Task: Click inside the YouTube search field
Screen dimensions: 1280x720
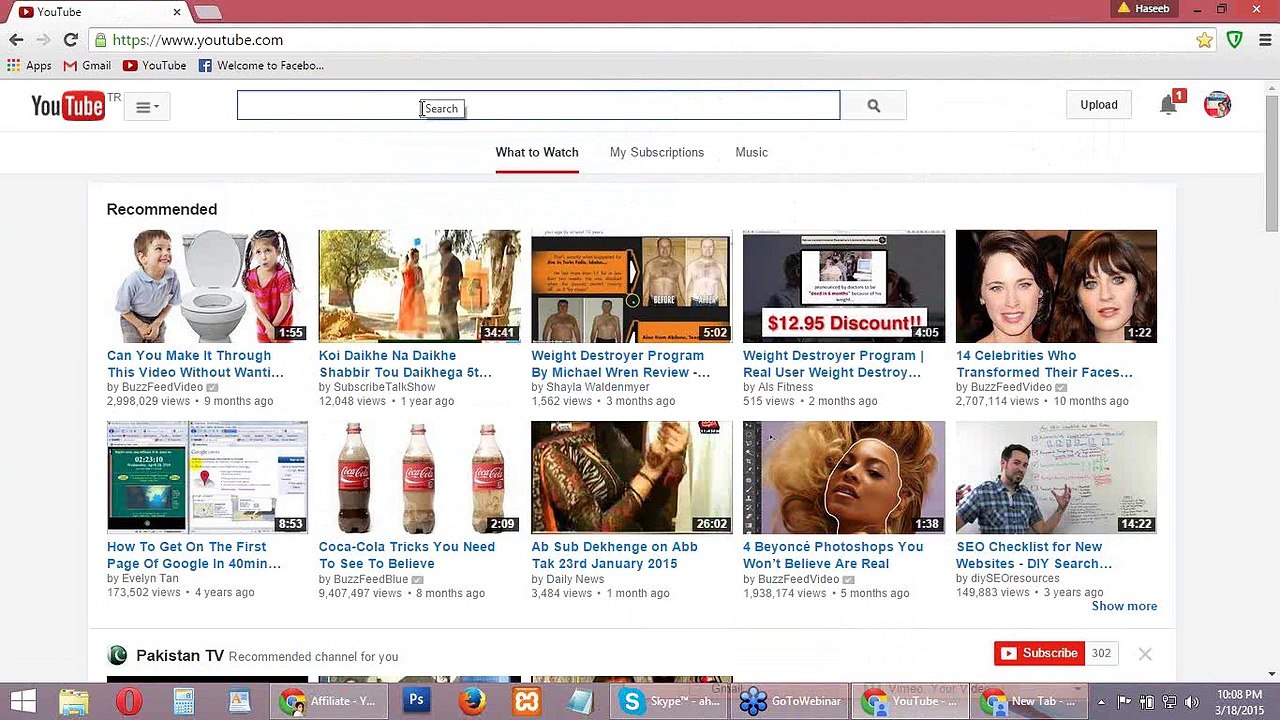Action: point(538,105)
